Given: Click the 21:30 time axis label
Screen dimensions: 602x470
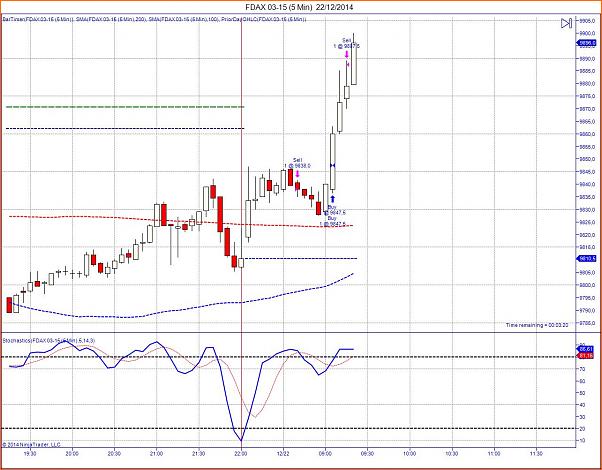Looking at the screenshot, I should [198, 453].
